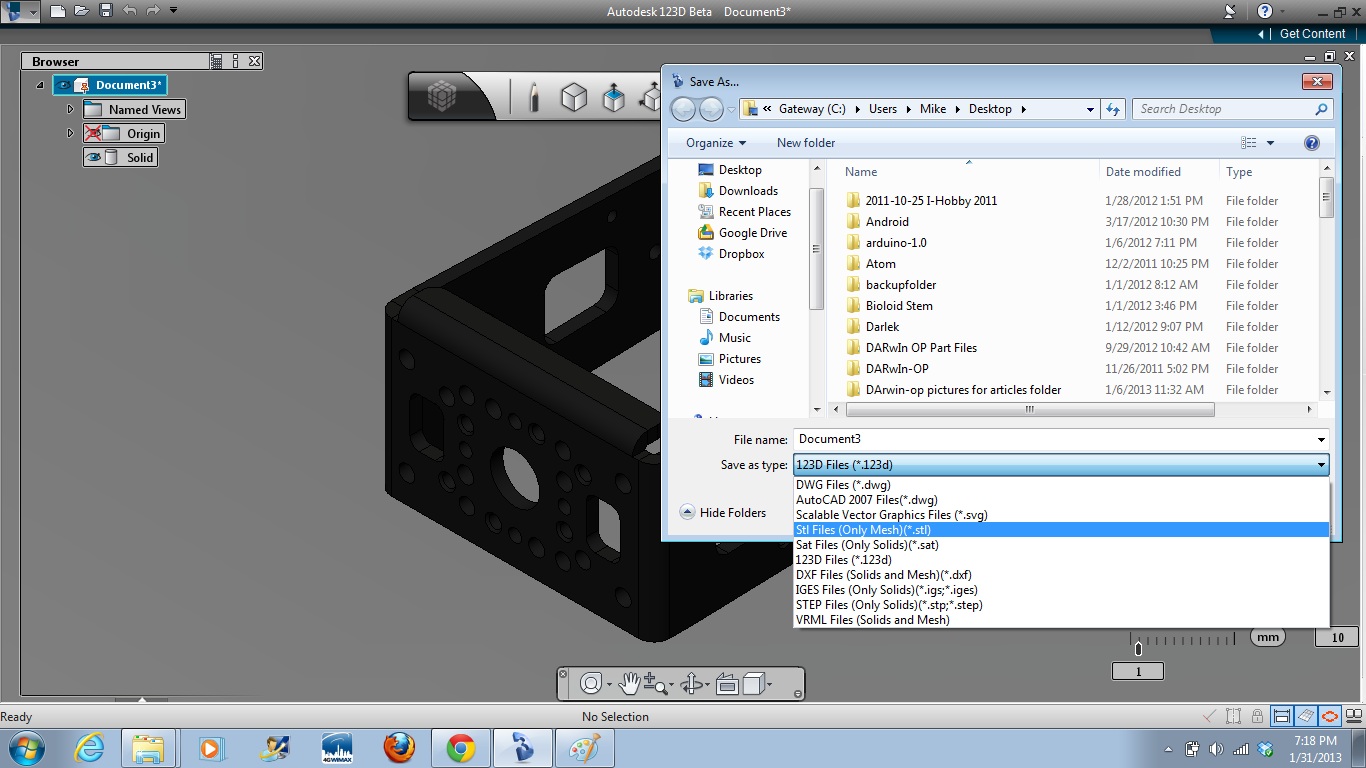Open the Save as type combo box
Viewport: 1366px width, 768px height.
(x=1061, y=465)
